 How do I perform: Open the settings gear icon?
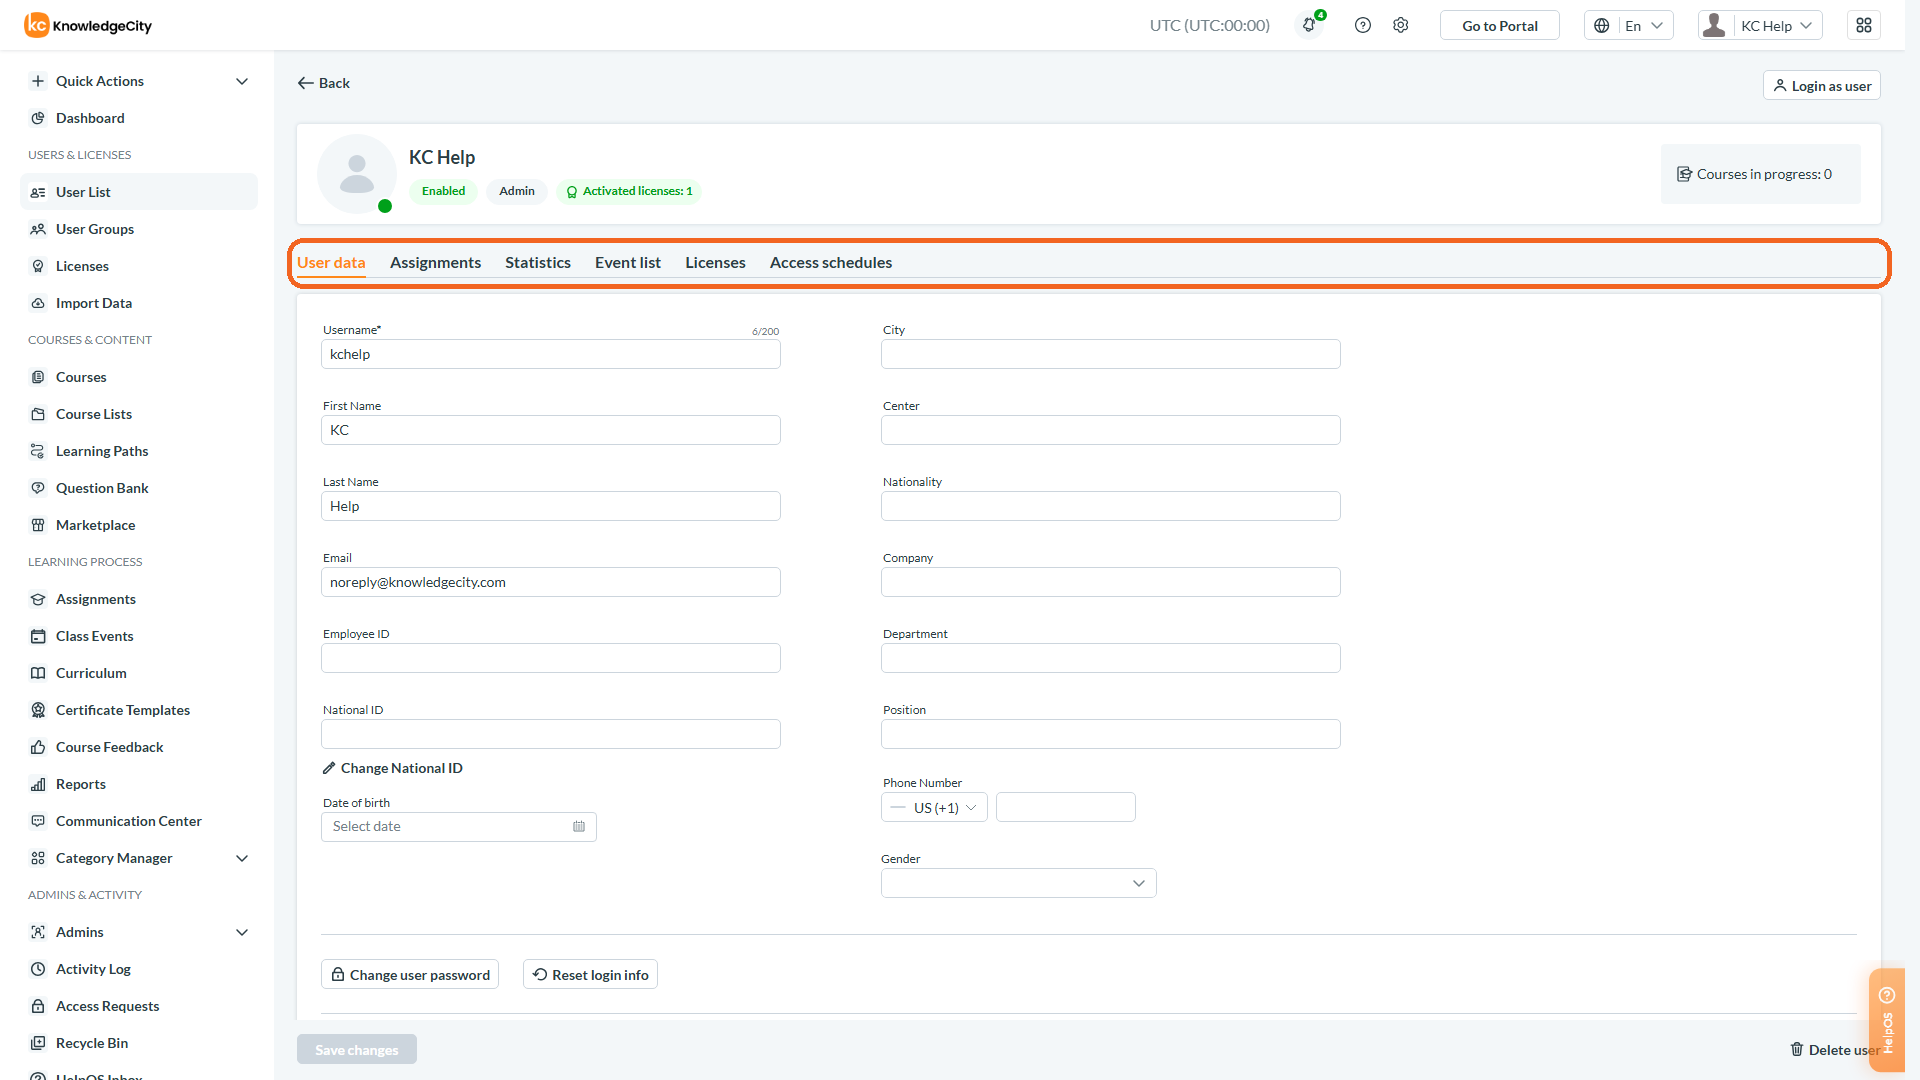[x=1400, y=25]
